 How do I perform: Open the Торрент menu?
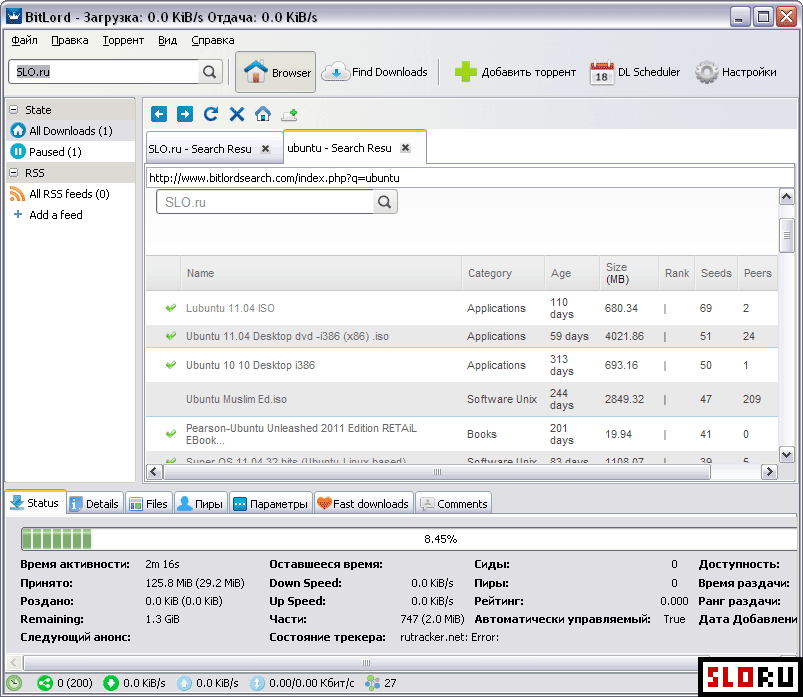click(123, 40)
